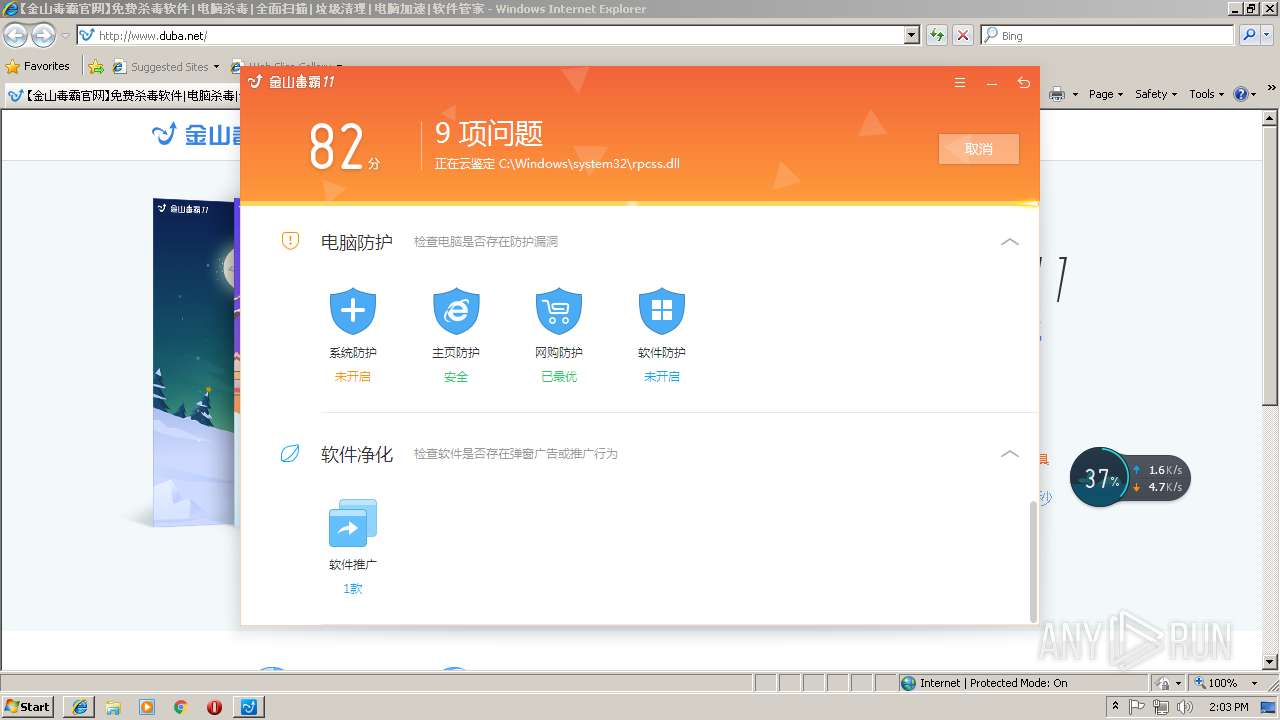Click the 金山毒霸 11 window title logo
The height and width of the screenshot is (720, 1280).
pyautogui.click(x=292, y=82)
